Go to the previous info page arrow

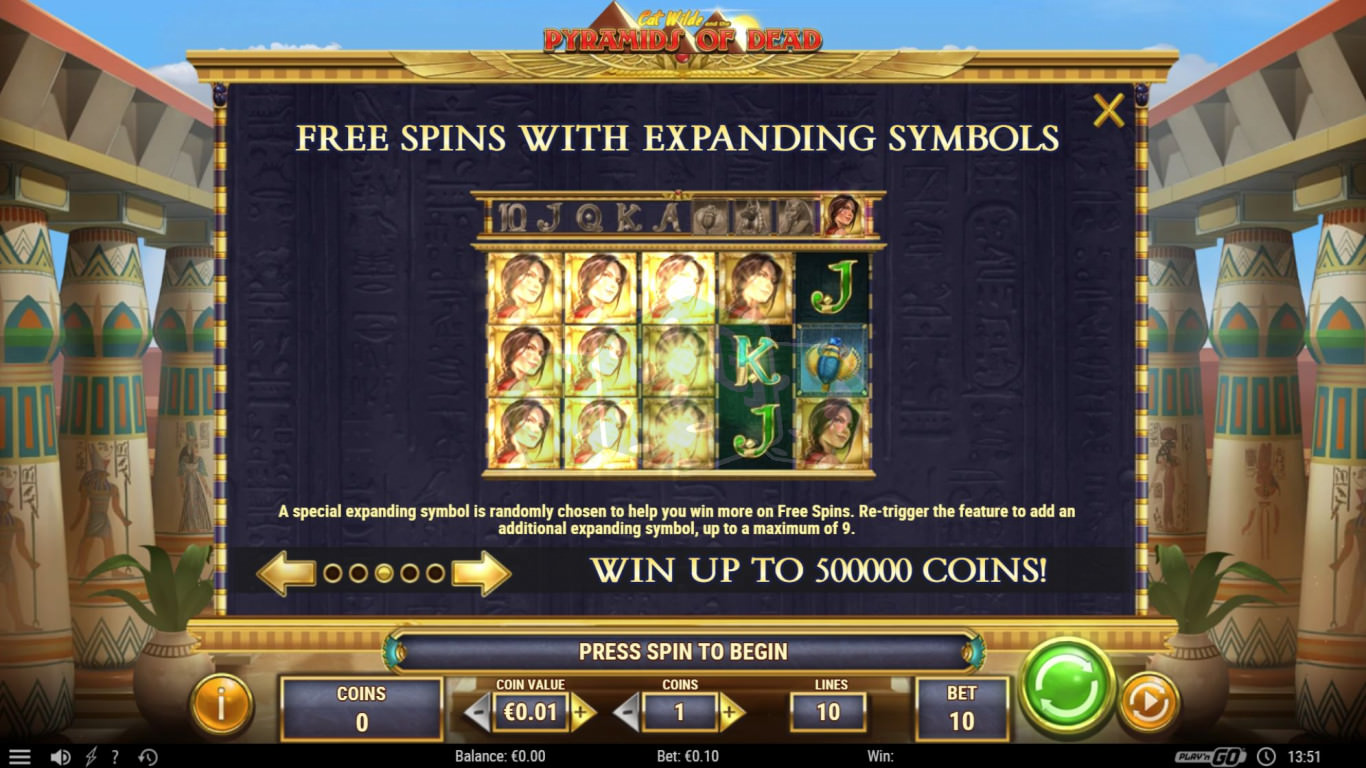tap(286, 573)
